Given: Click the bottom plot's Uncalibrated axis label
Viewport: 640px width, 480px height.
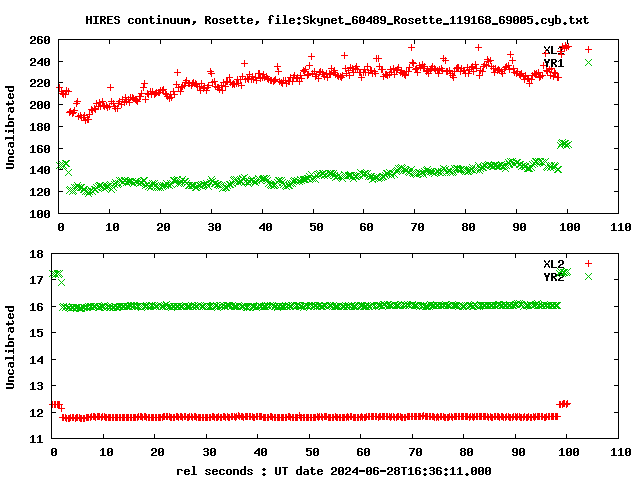Looking at the screenshot, I should [10, 347].
